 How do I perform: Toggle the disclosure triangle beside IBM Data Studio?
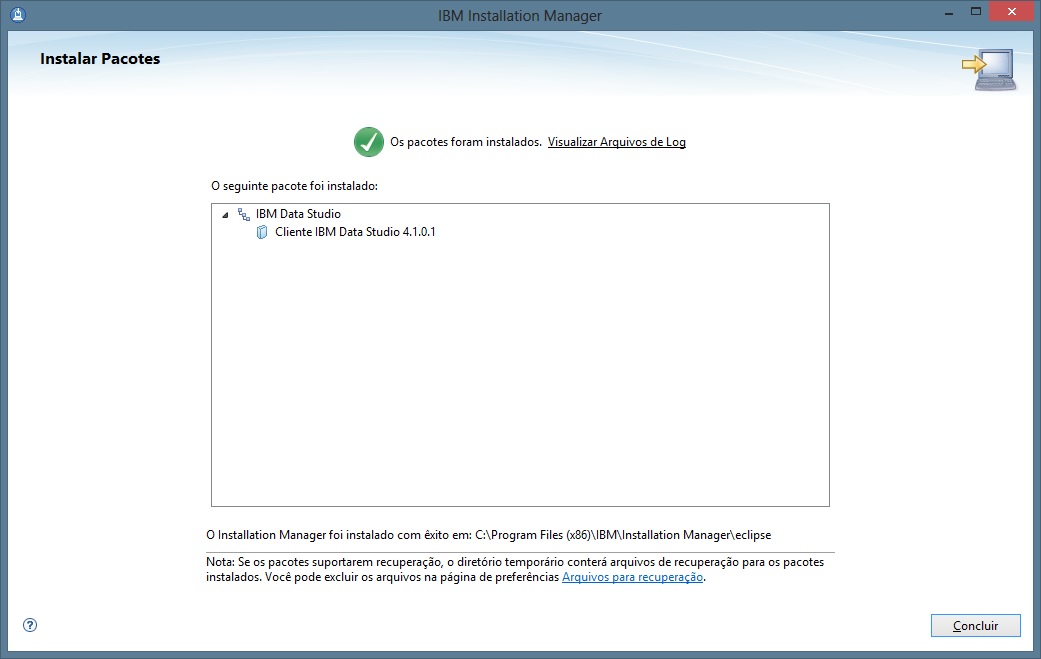click(226, 213)
